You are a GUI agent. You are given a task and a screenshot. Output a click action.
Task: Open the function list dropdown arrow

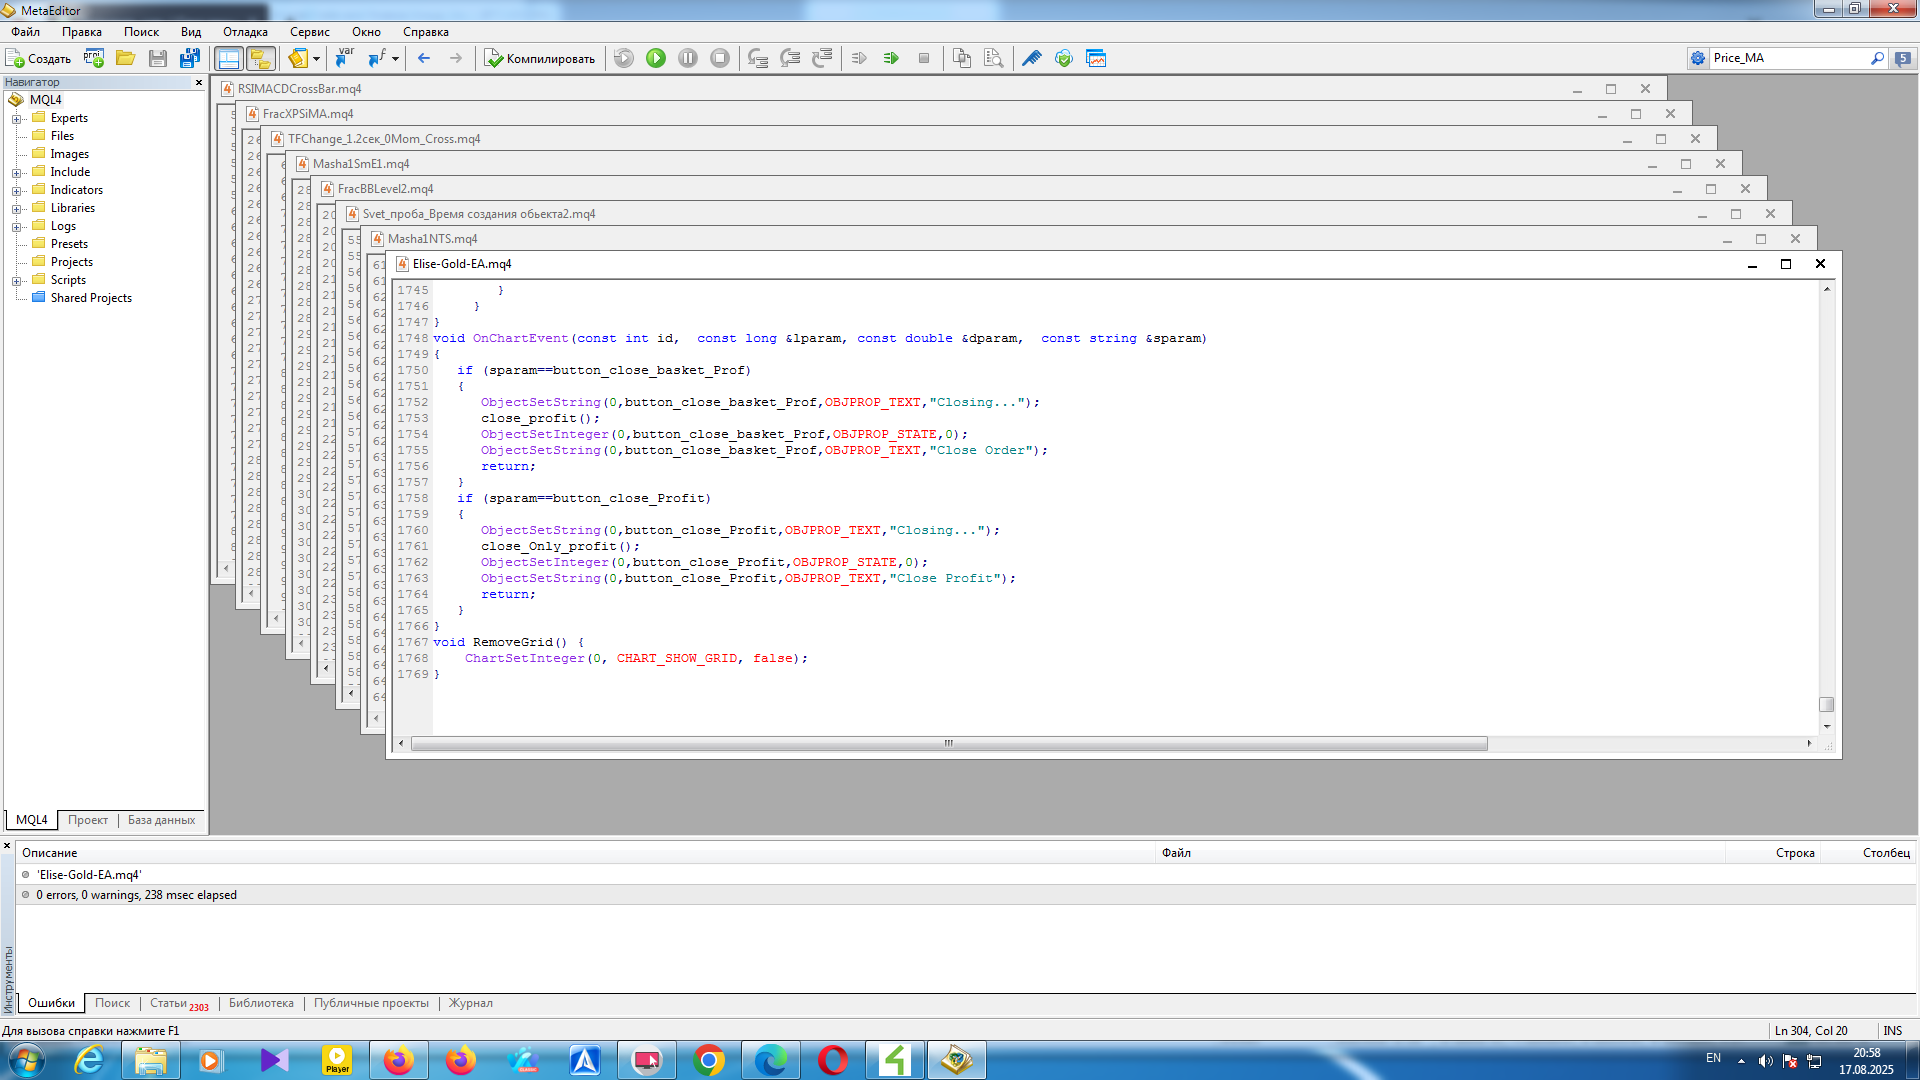pyautogui.click(x=395, y=58)
